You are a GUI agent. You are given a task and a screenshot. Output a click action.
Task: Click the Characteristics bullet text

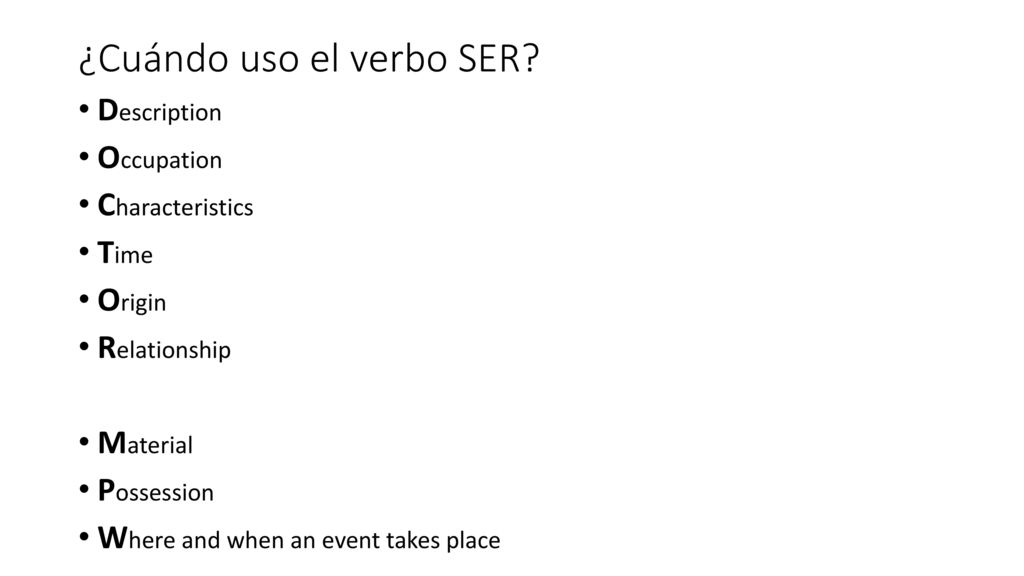pyautogui.click(x=175, y=206)
